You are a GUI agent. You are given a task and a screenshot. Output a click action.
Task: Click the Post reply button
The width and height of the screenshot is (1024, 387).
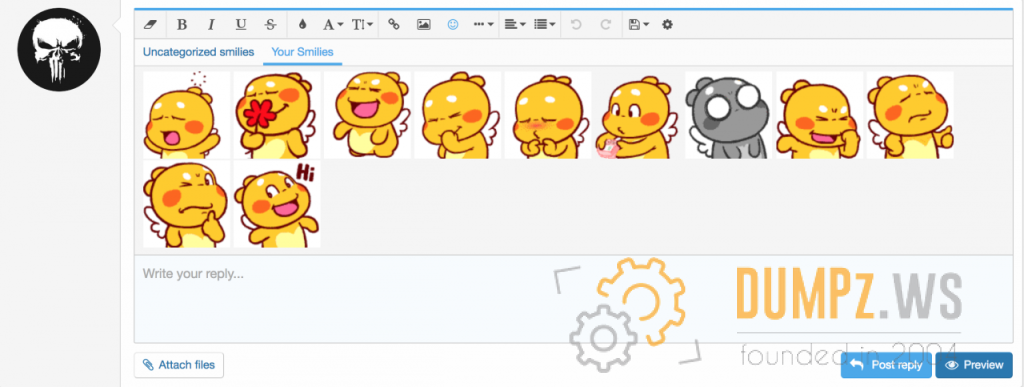point(887,365)
